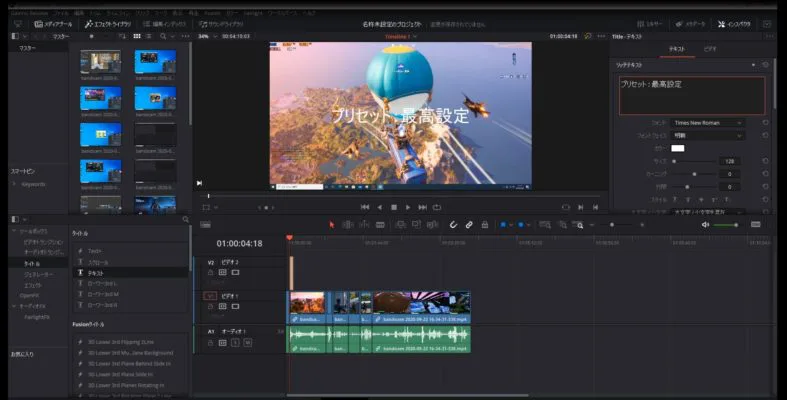Screen dimensions: 787x400
Task: Mute audio with the speaker icon
Action: (705, 225)
